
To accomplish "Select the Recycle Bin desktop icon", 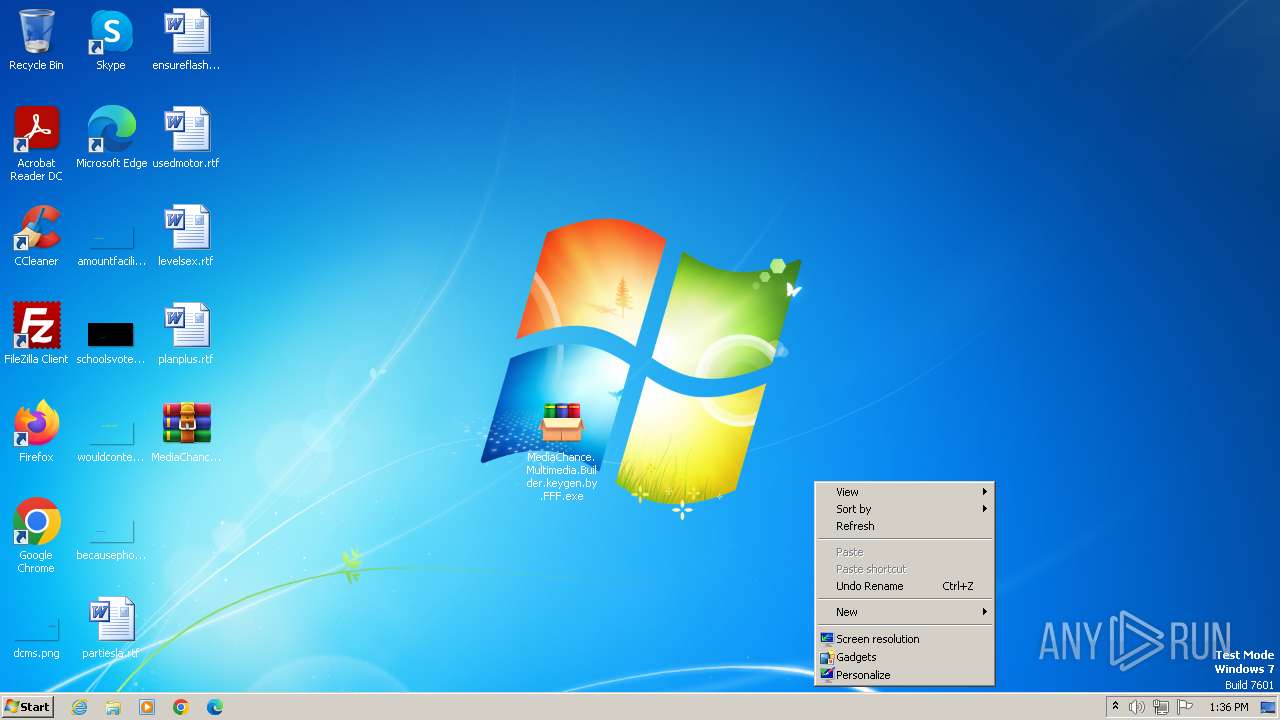I will 36,40.
